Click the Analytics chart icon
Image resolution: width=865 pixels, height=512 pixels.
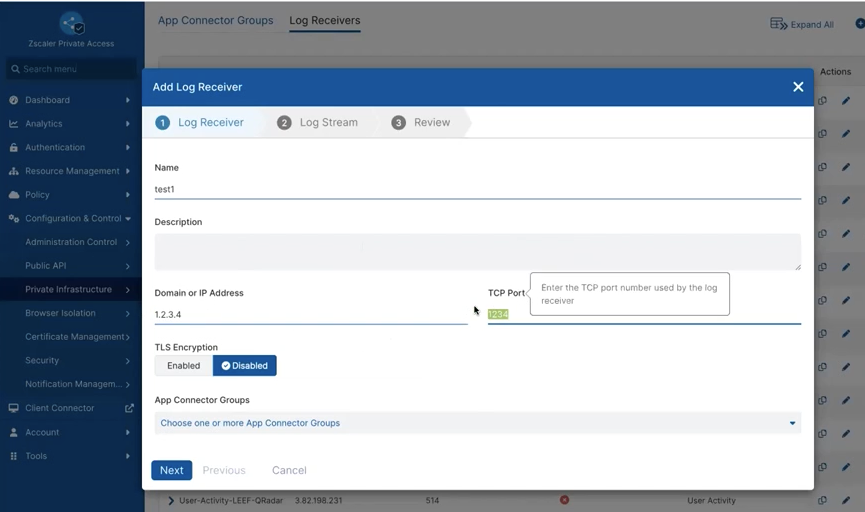click(x=14, y=124)
